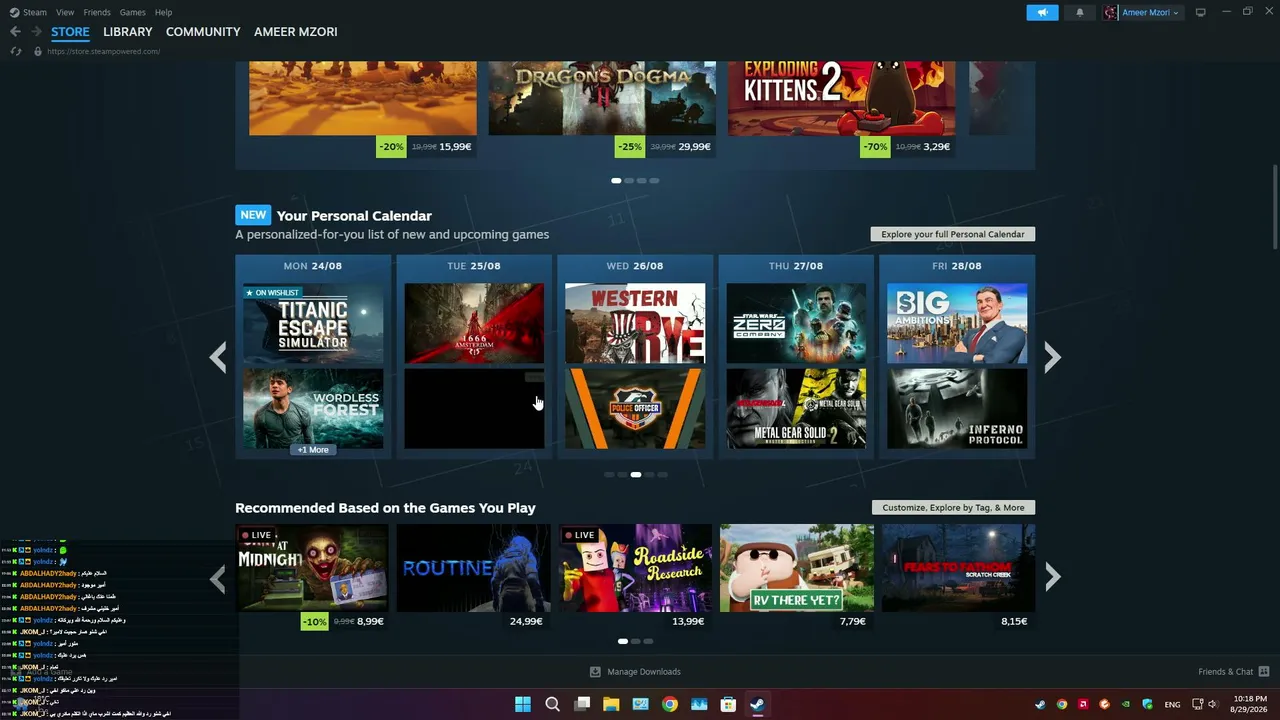Screen dimensions: 1280x720
Task: Reload the store page
Action: (x=16, y=51)
